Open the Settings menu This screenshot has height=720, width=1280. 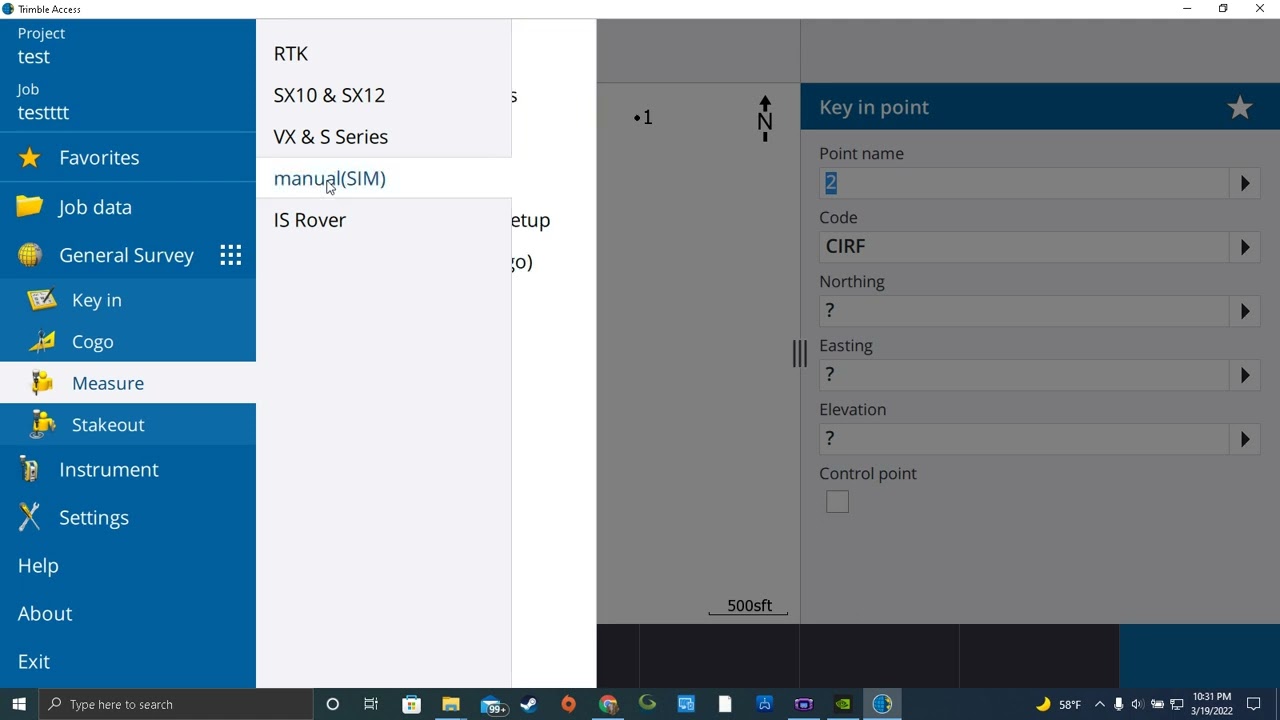click(128, 517)
